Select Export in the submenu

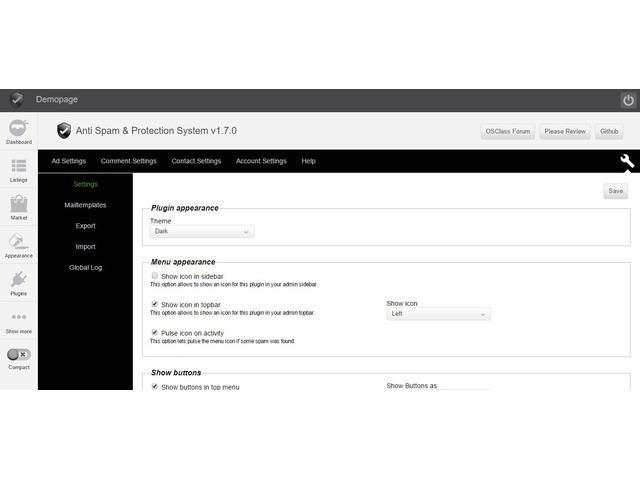tap(85, 226)
